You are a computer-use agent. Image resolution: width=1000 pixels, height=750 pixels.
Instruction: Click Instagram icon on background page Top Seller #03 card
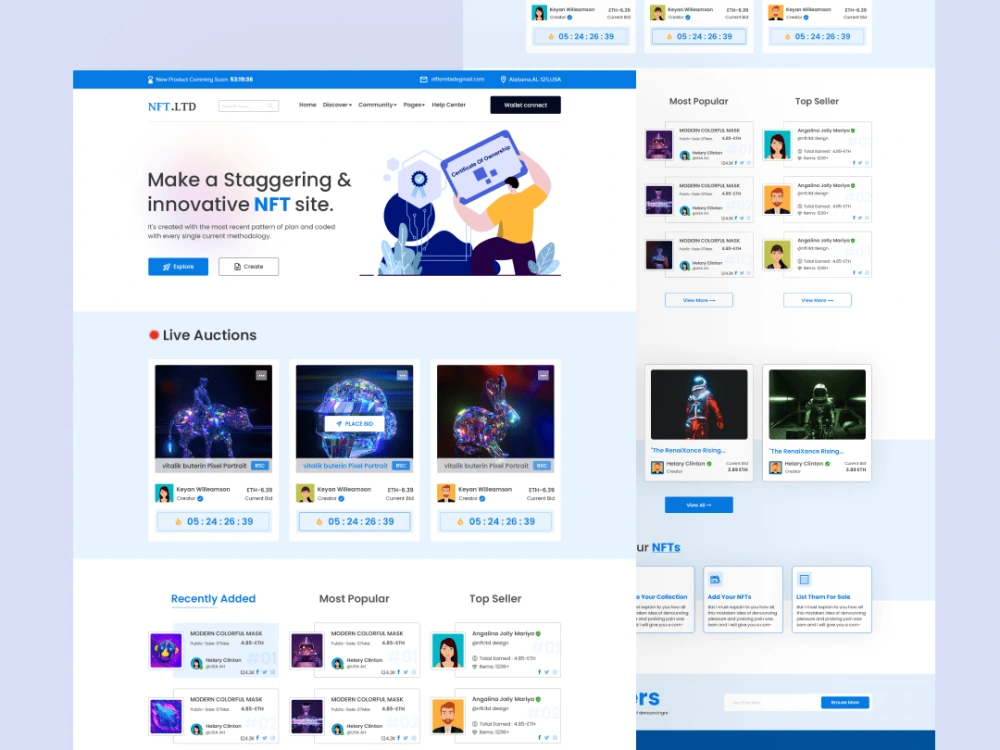click(x=867, y=273)
